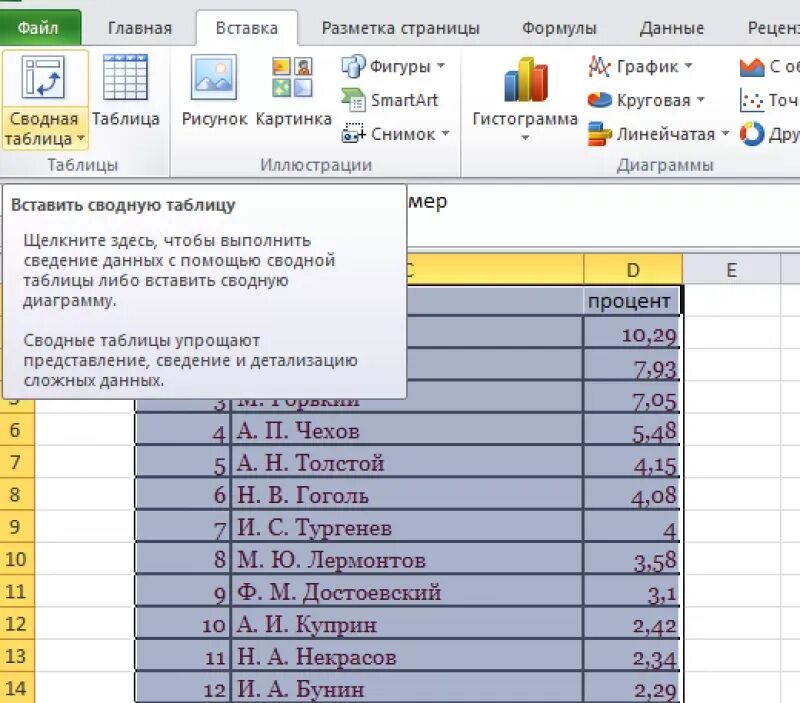Click cell with value 3,1
The image size is (800, 703).
tap(632, 591)
